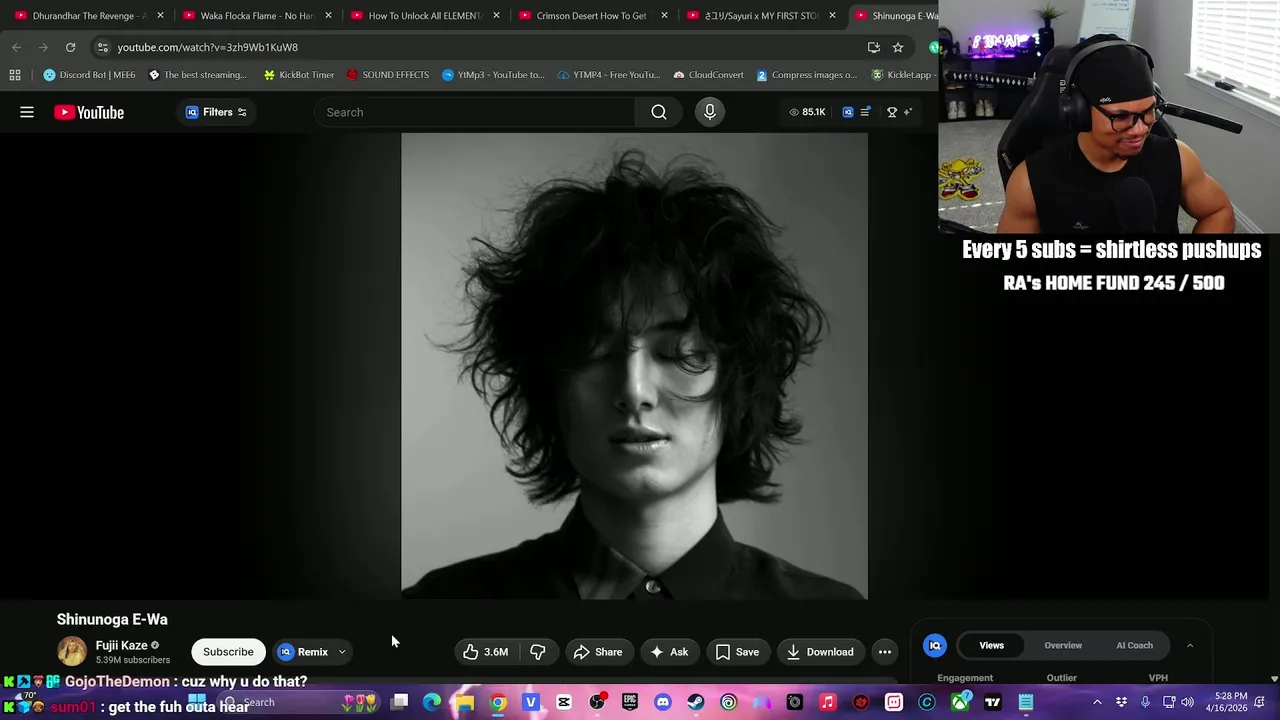Dislike the Shinunoga E-Wa video
The width and height of the screenshot is (1280, 720).
click(x=538, y=652)
